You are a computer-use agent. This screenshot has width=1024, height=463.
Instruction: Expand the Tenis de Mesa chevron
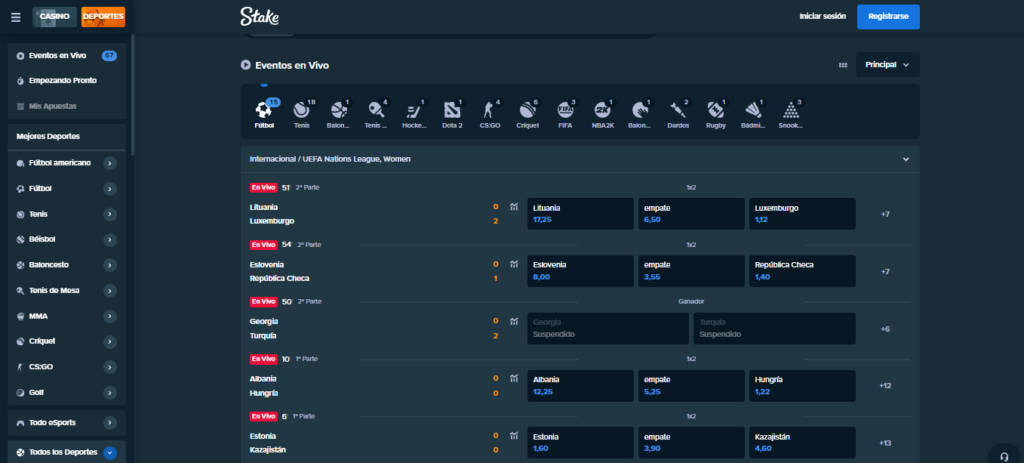(110, 291)
